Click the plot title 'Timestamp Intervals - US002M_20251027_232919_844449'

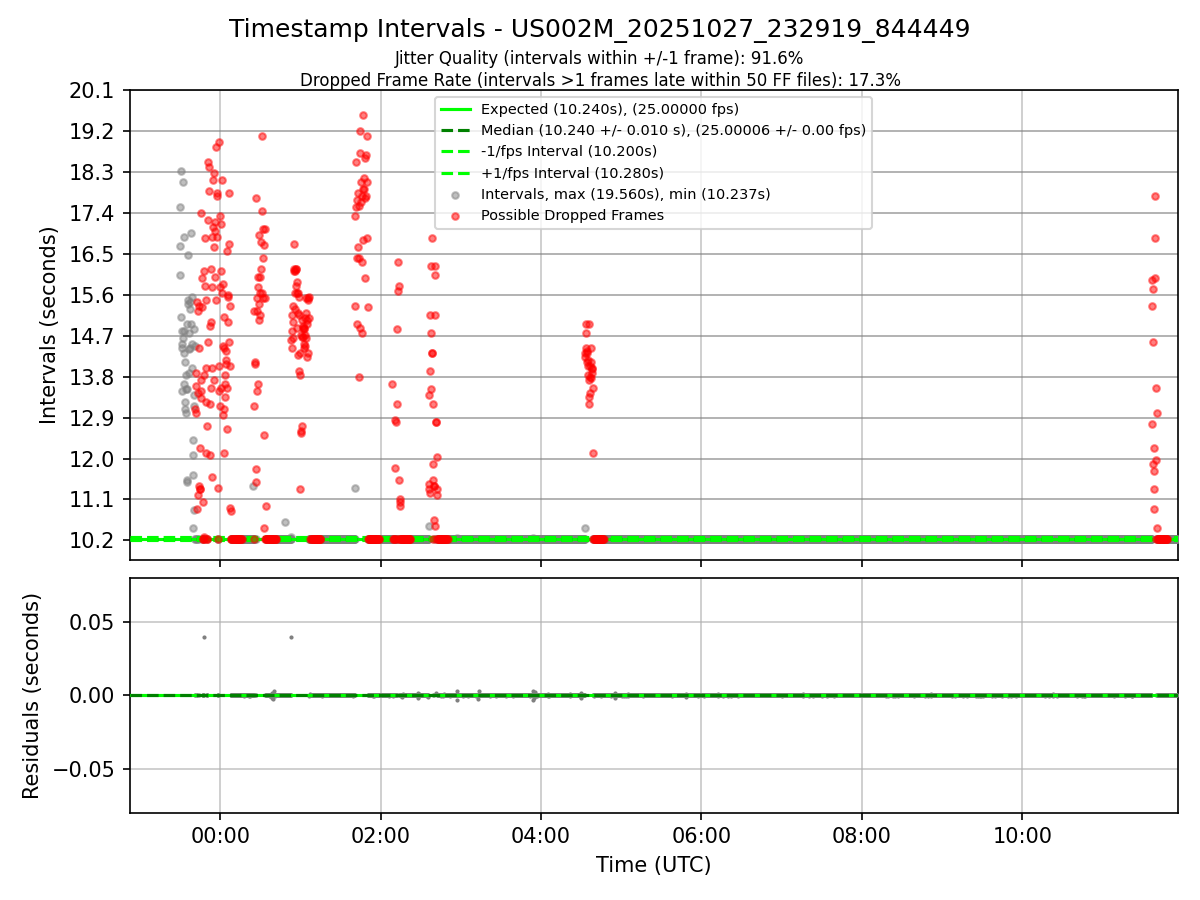coord(599,29)
